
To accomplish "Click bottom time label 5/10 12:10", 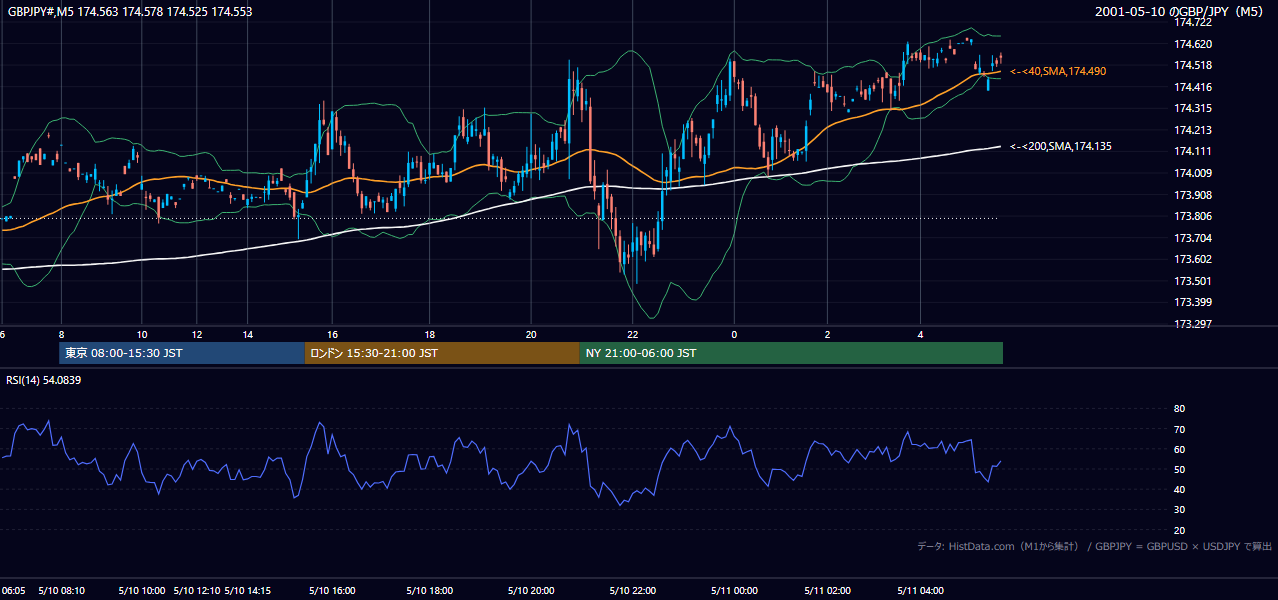I will point(197,591).
